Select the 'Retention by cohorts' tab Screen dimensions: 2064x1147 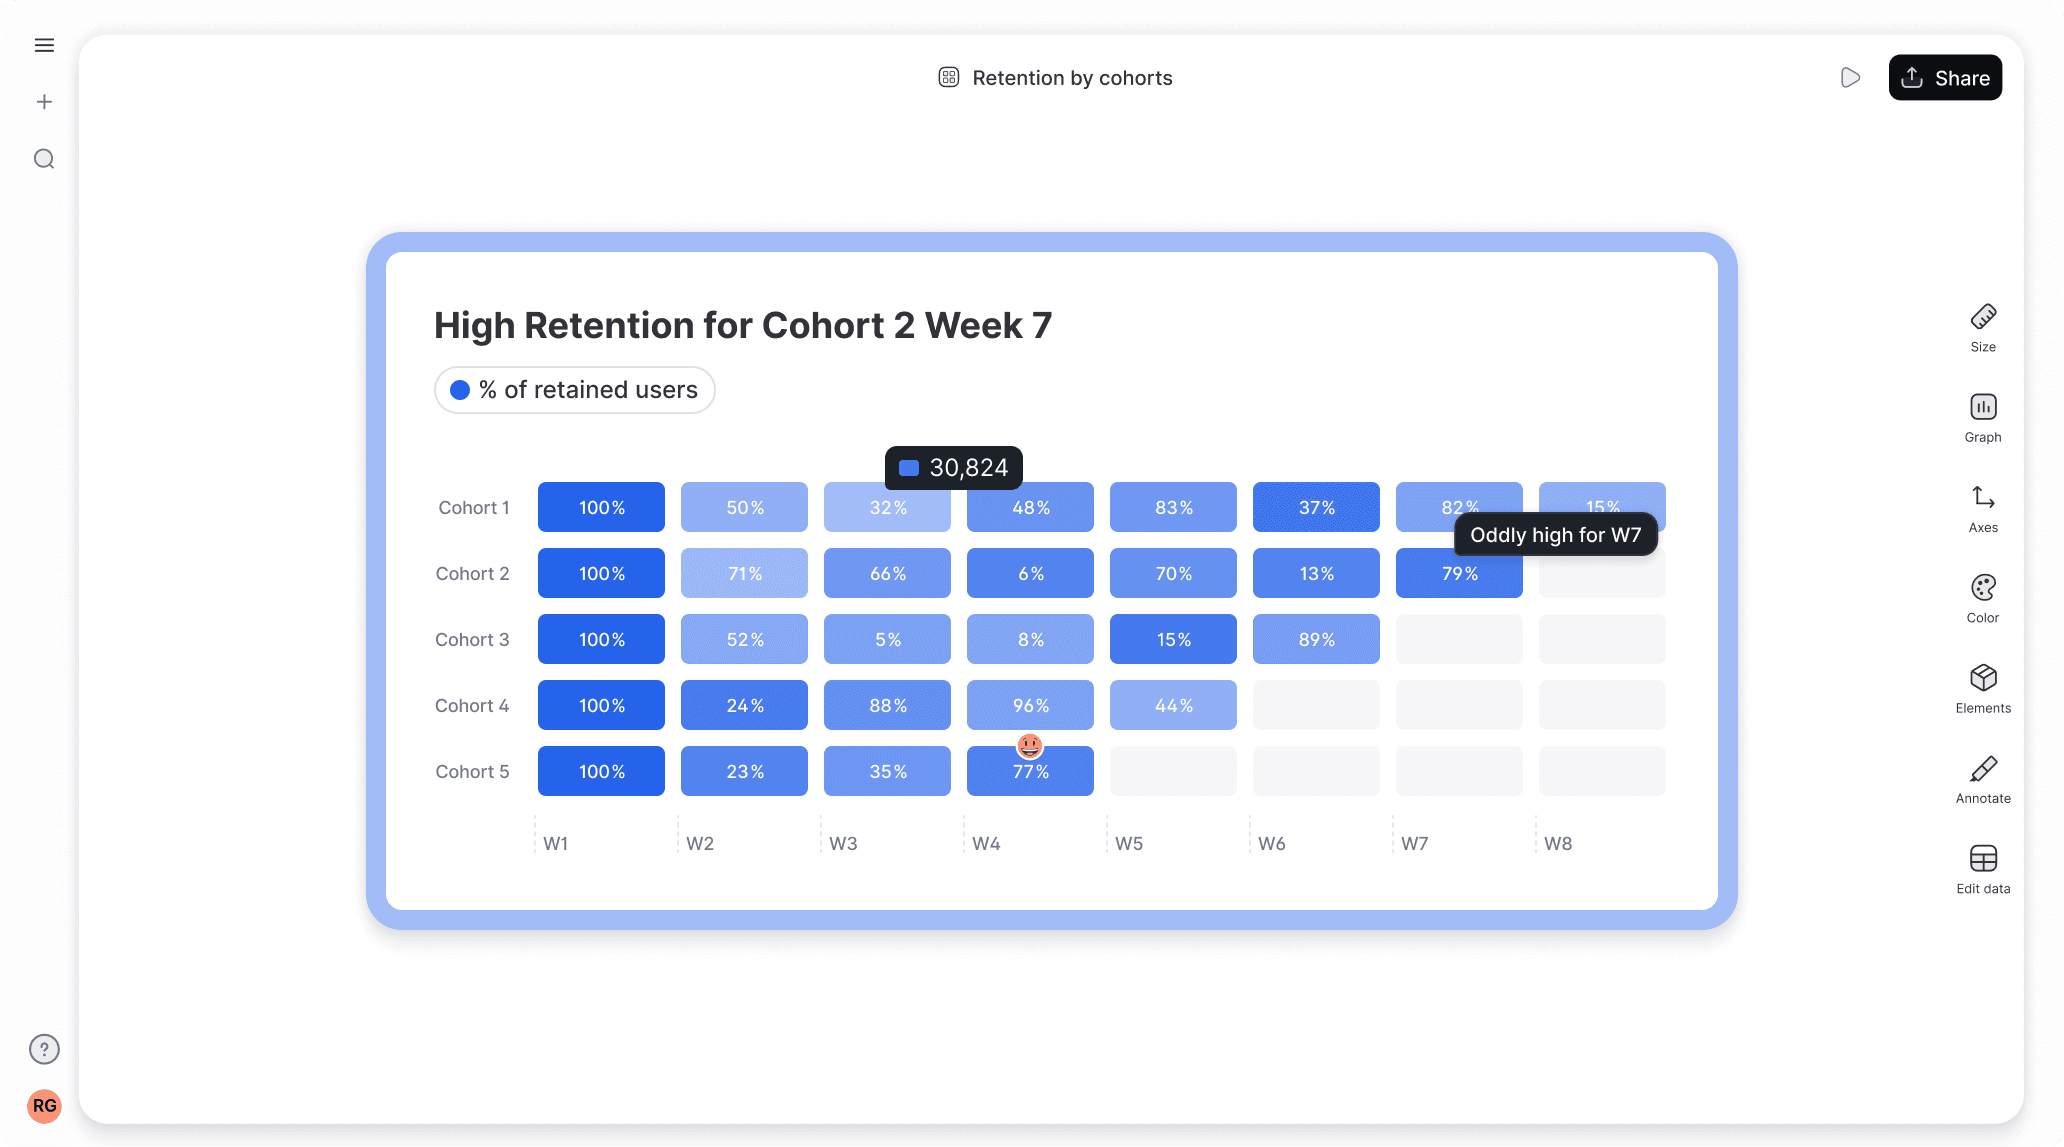pyautogui.click(x=1071, y=77)
